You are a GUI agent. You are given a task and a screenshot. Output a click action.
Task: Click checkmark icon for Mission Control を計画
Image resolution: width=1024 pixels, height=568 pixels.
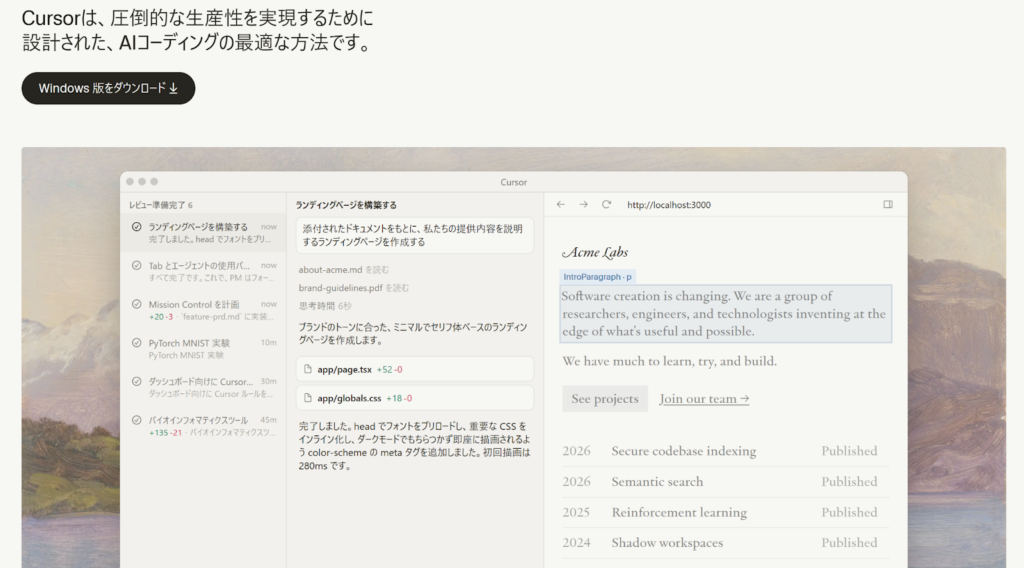pyautogui.click(x=136, y=304)
